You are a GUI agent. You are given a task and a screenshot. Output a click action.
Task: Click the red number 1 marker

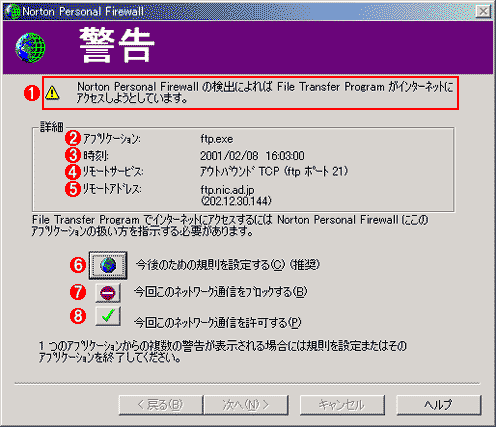(x=32, y=93)
